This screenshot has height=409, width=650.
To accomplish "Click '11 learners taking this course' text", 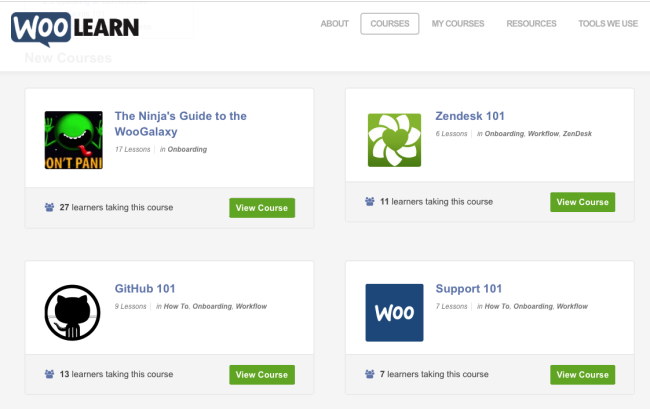I will 437,201.
